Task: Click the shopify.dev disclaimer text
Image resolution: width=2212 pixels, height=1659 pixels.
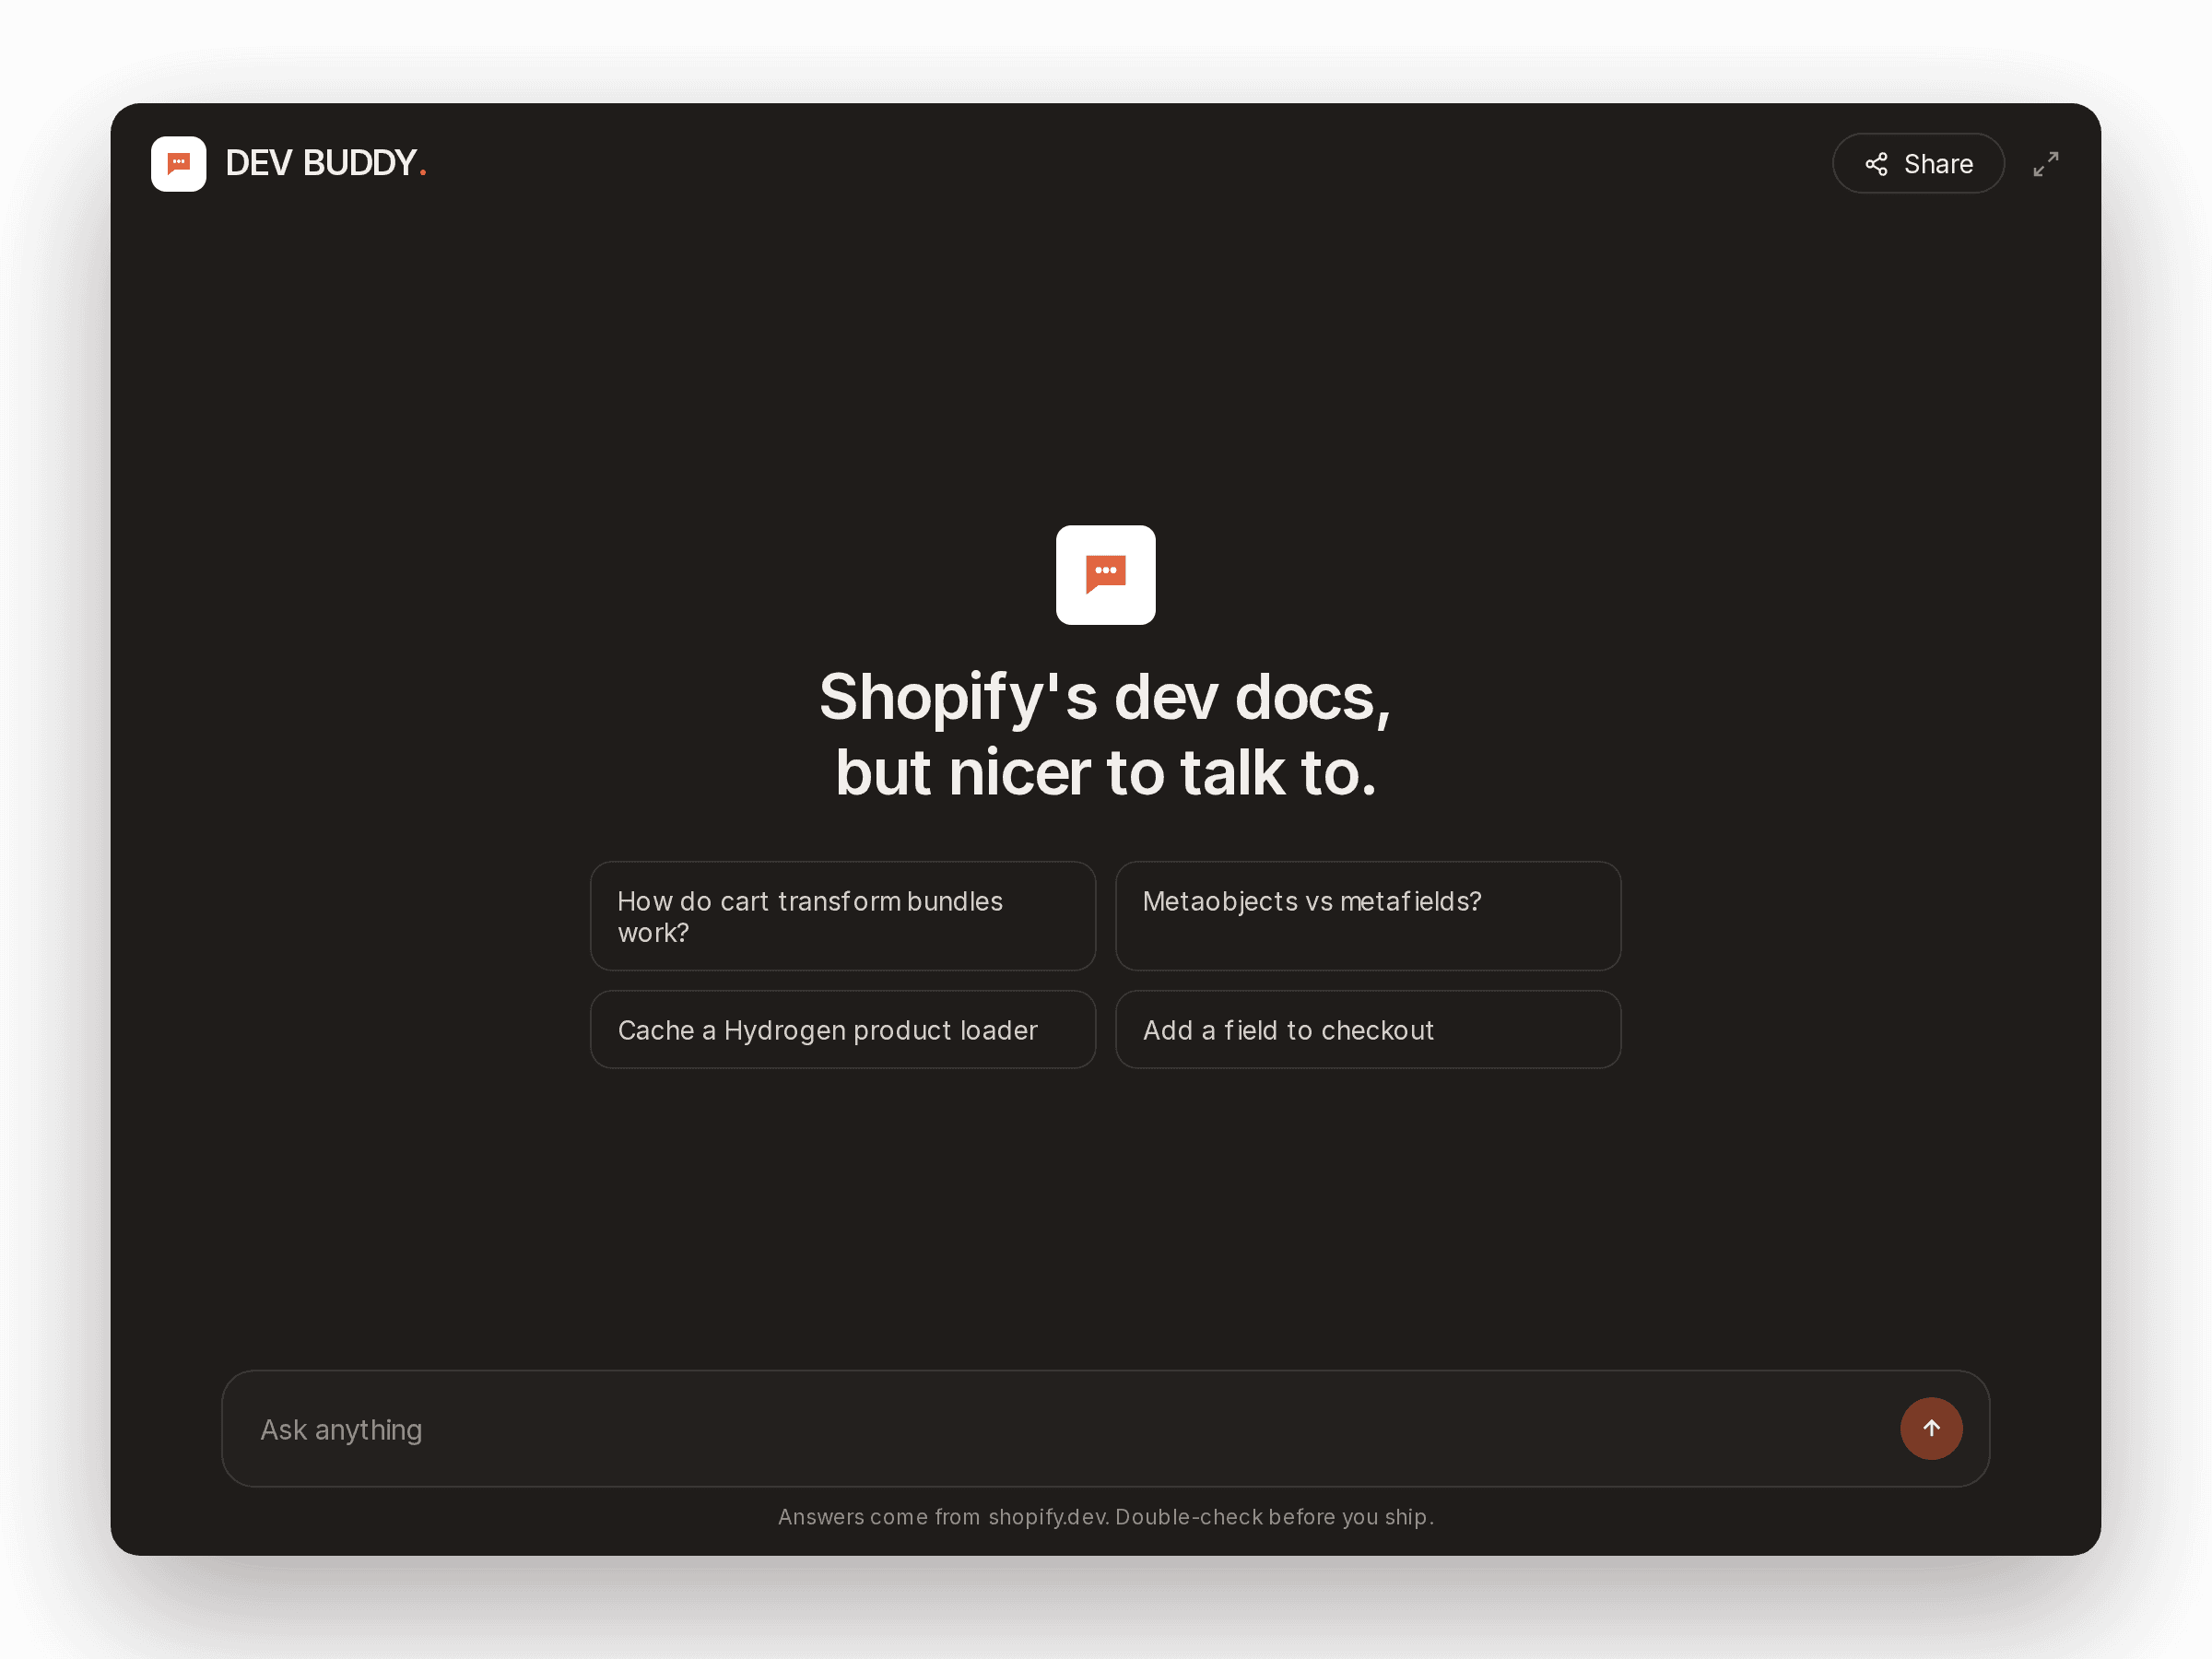Action: tap(1106, 1517)
